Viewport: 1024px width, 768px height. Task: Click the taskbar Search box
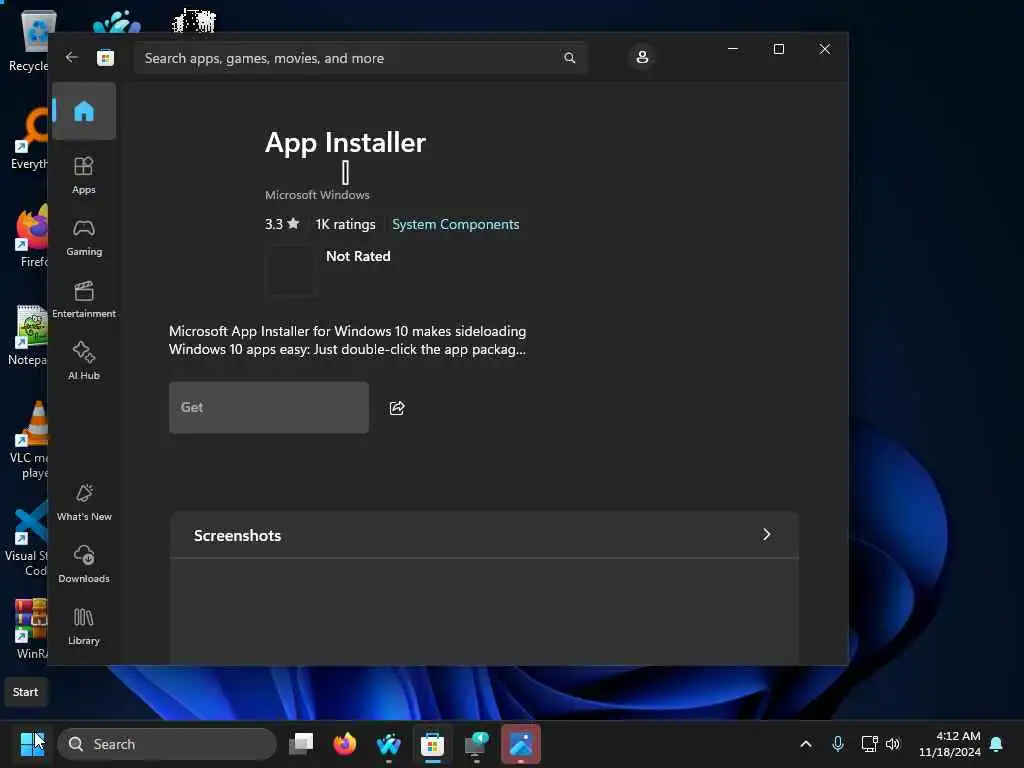pos(167,744)
